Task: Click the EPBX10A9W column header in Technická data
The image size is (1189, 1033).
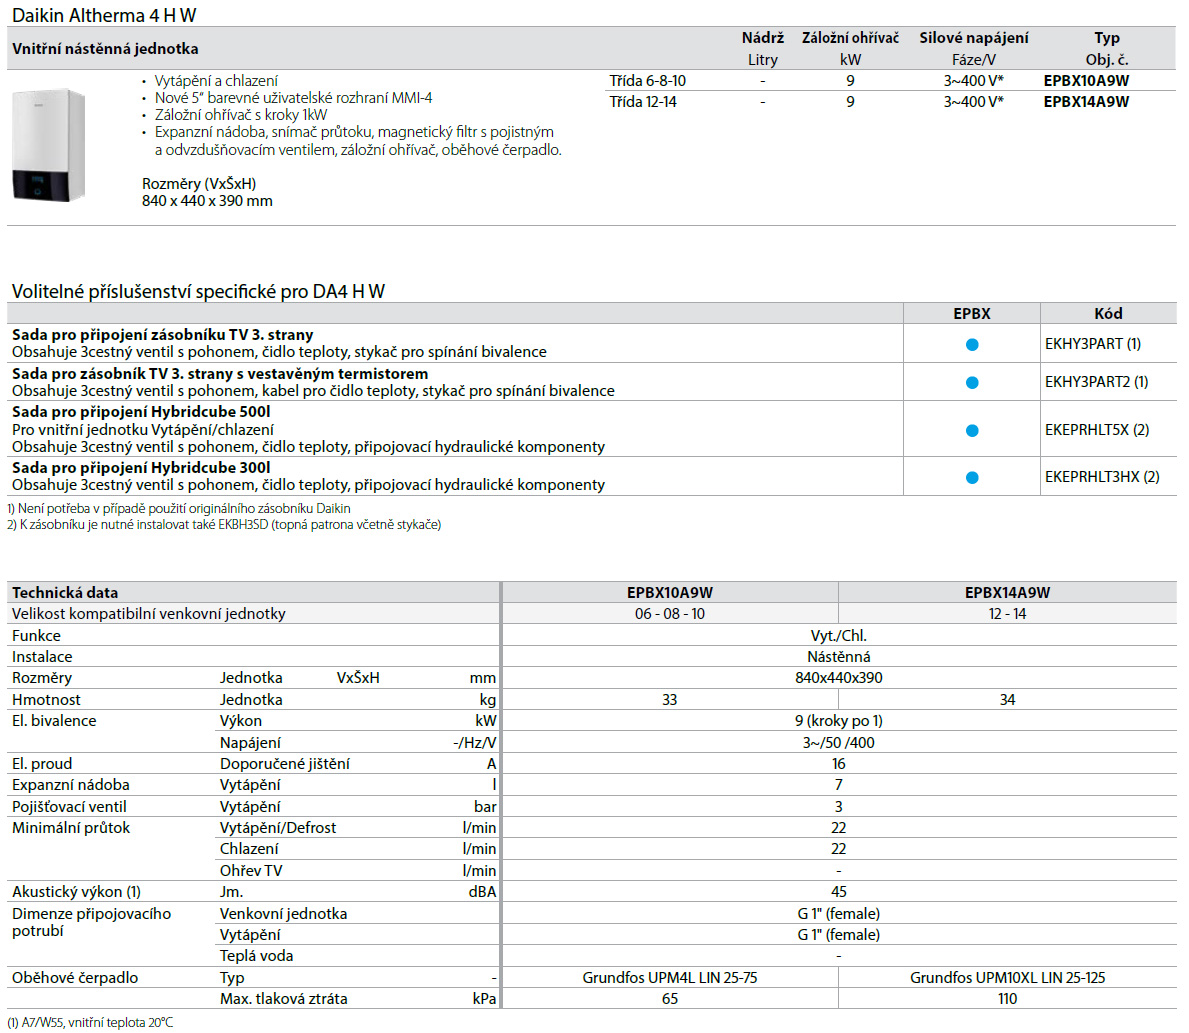Action: [669, 592]
